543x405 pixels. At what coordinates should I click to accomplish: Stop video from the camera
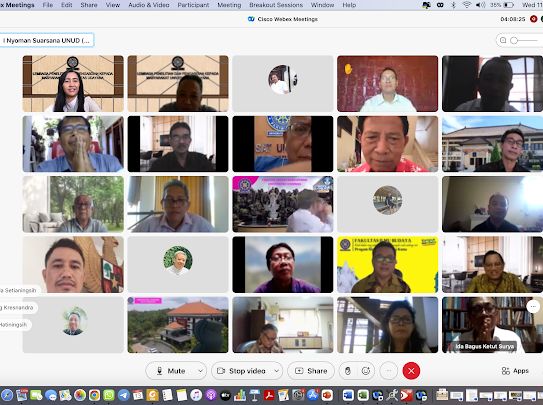(x=241, y=371)
